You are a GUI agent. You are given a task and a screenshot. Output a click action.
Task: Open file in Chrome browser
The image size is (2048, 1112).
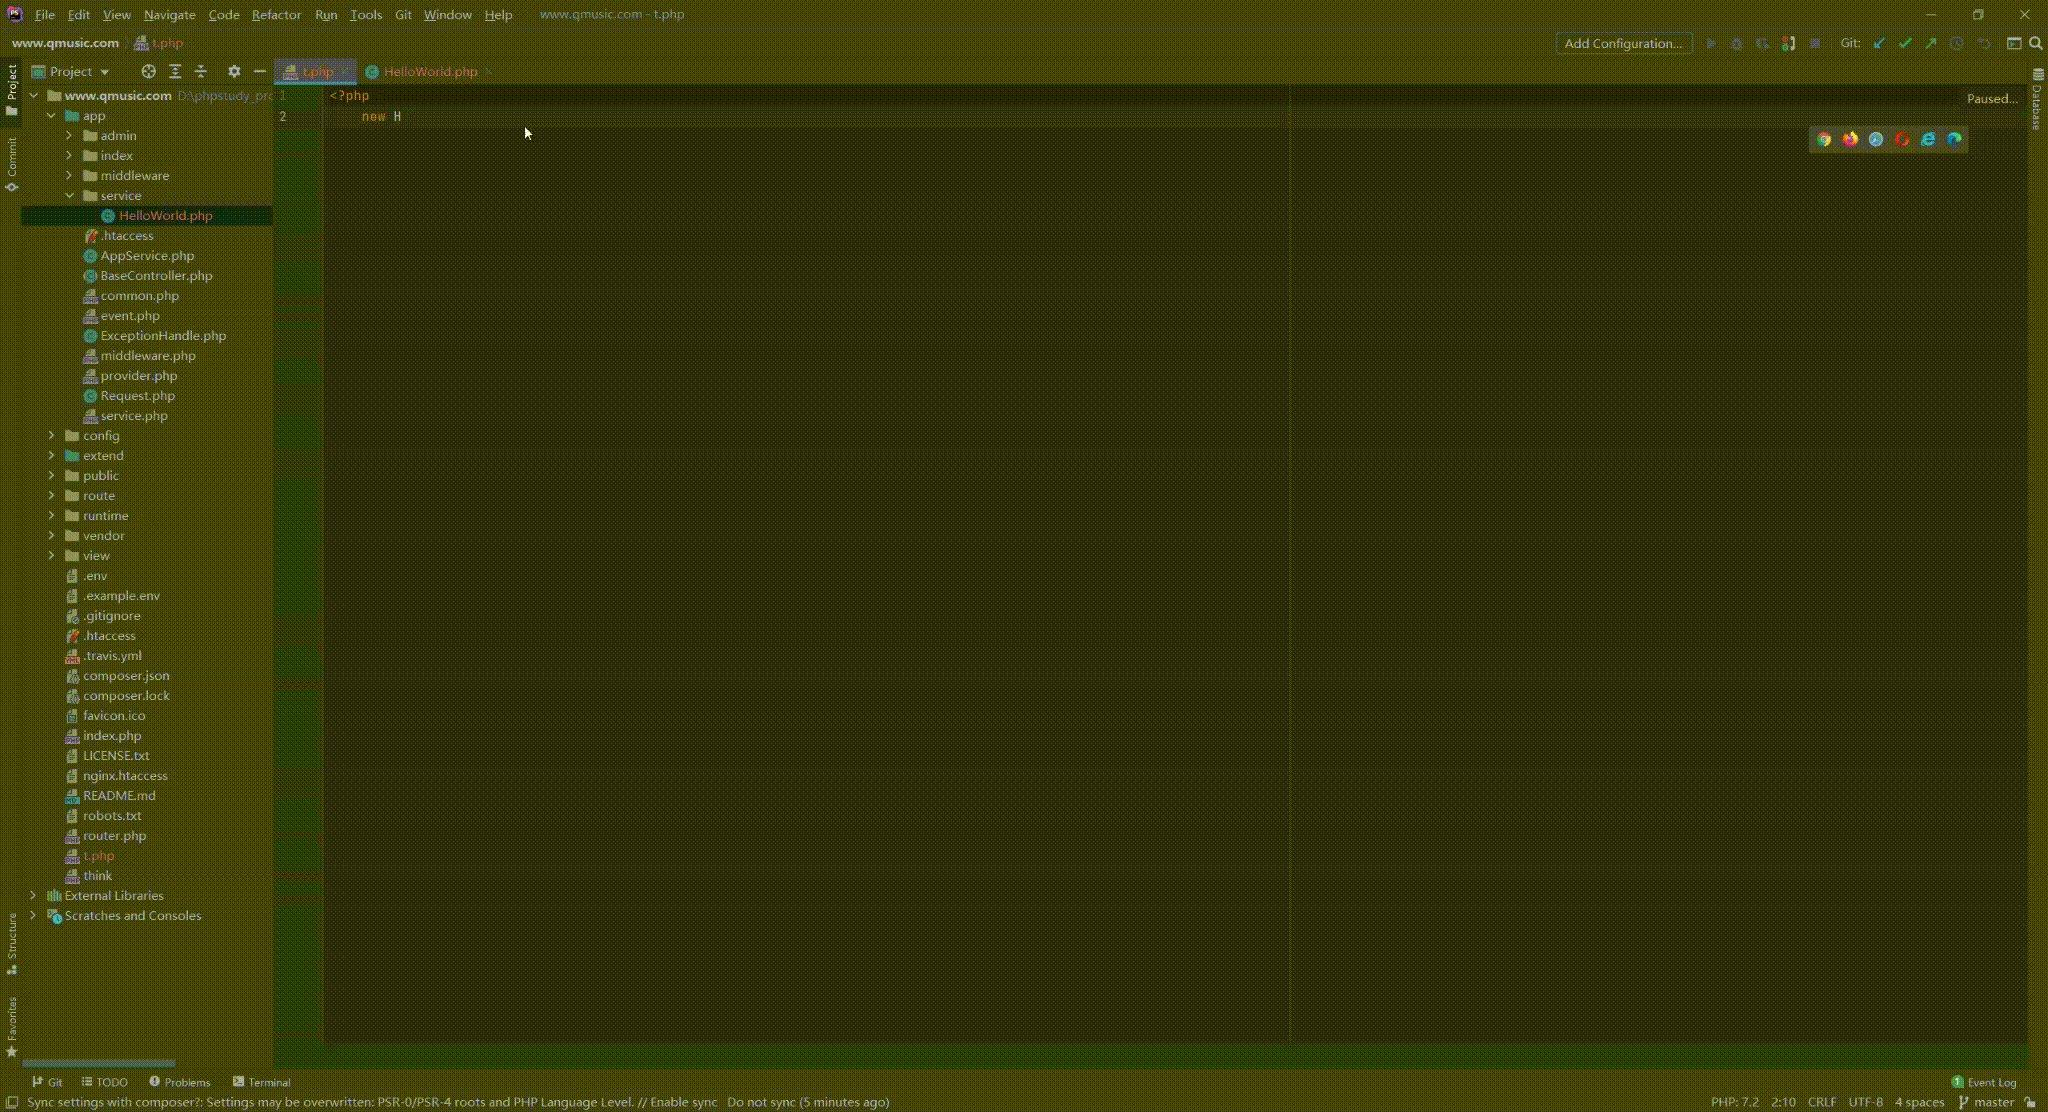[x=1824, y=139]
